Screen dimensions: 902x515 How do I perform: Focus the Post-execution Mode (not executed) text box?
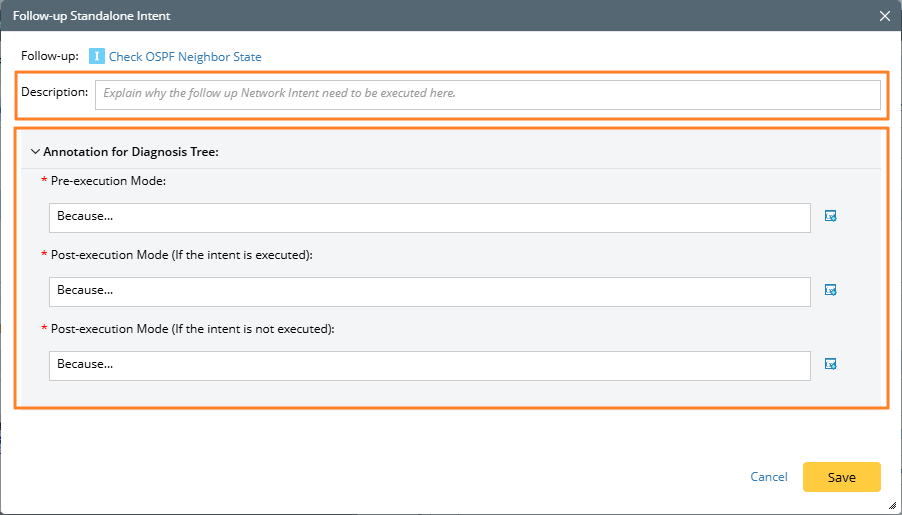(x=429, y=365)
